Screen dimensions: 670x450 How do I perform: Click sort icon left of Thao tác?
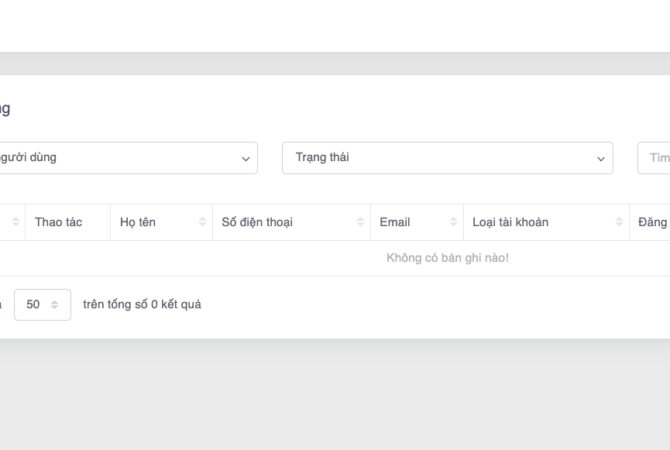click(x=16, y=222)
